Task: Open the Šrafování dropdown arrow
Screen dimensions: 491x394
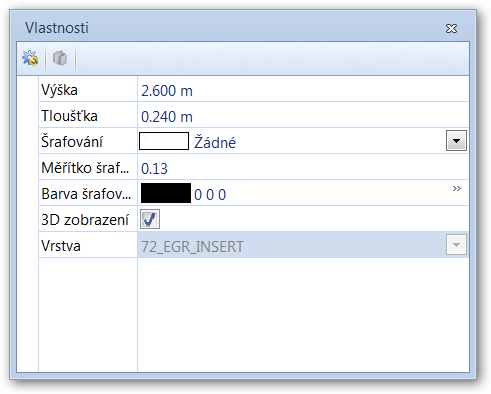Action: pos(456,141)
